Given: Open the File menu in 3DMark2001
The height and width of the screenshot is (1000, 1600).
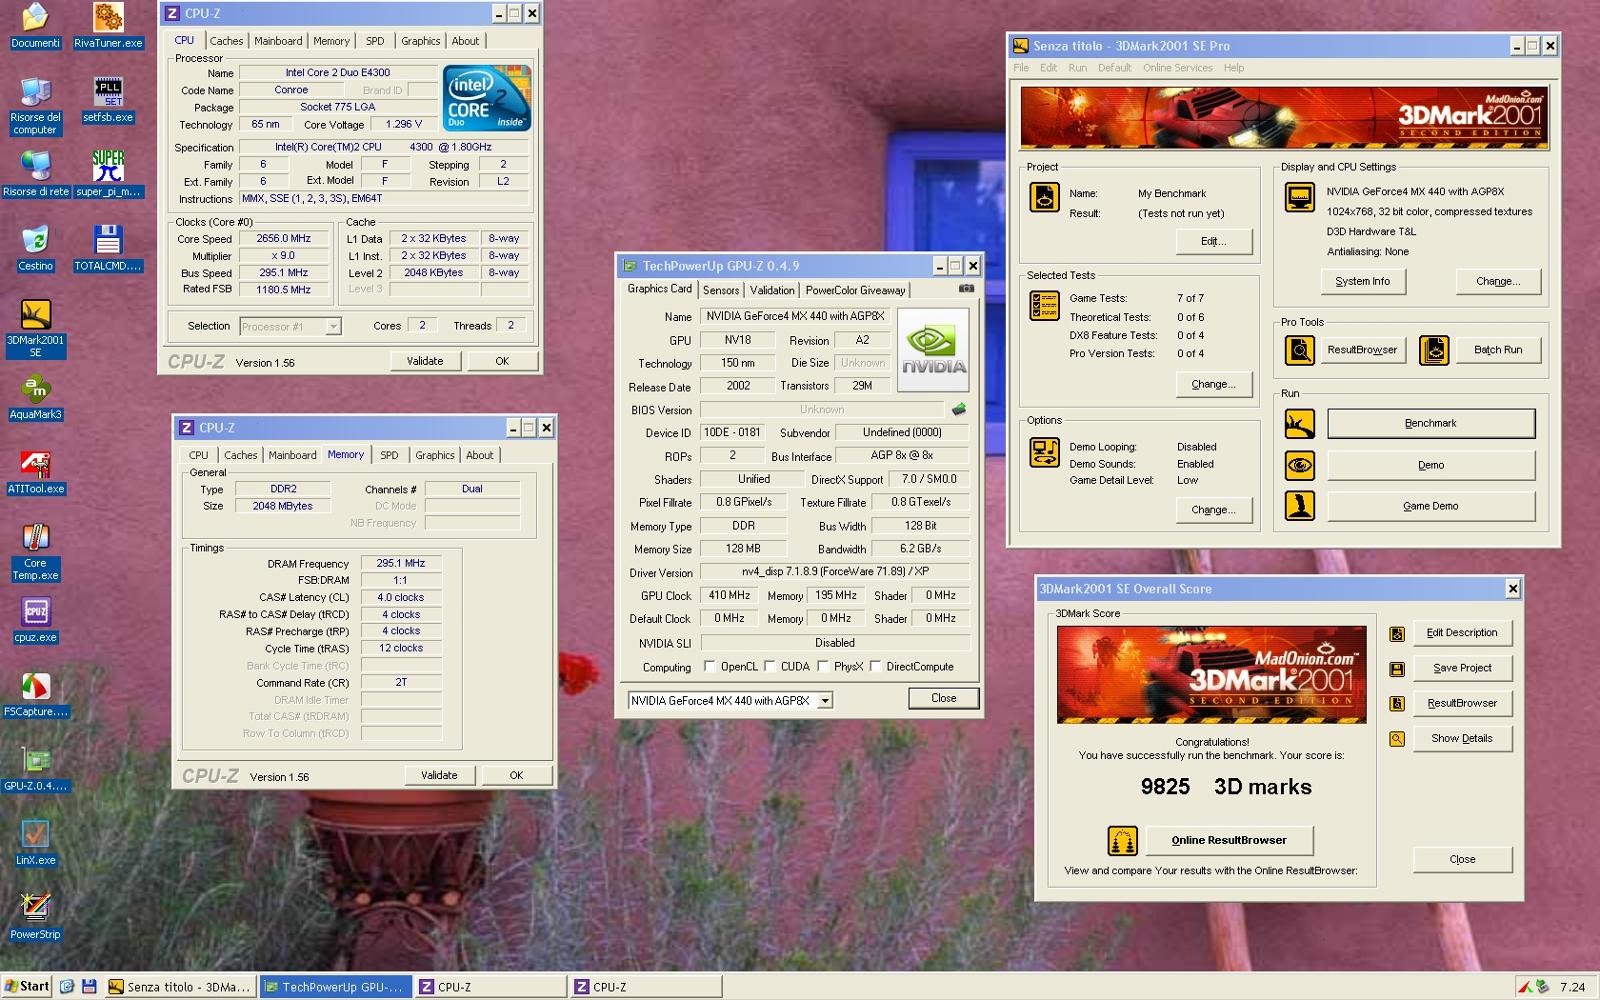Looking at the screenshot, I should [x=1021, y=68].
